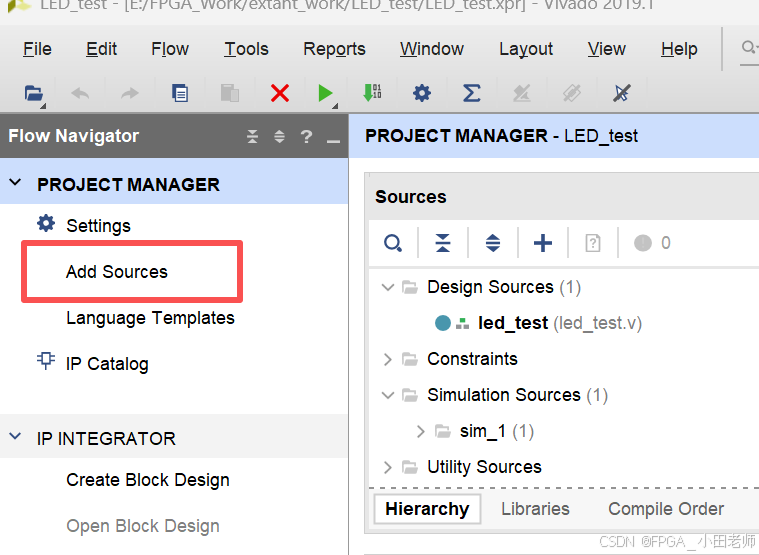Screen dimensions: 759x555
Task: Collapse the PROJECT MANAGER section
Action: 15,184
